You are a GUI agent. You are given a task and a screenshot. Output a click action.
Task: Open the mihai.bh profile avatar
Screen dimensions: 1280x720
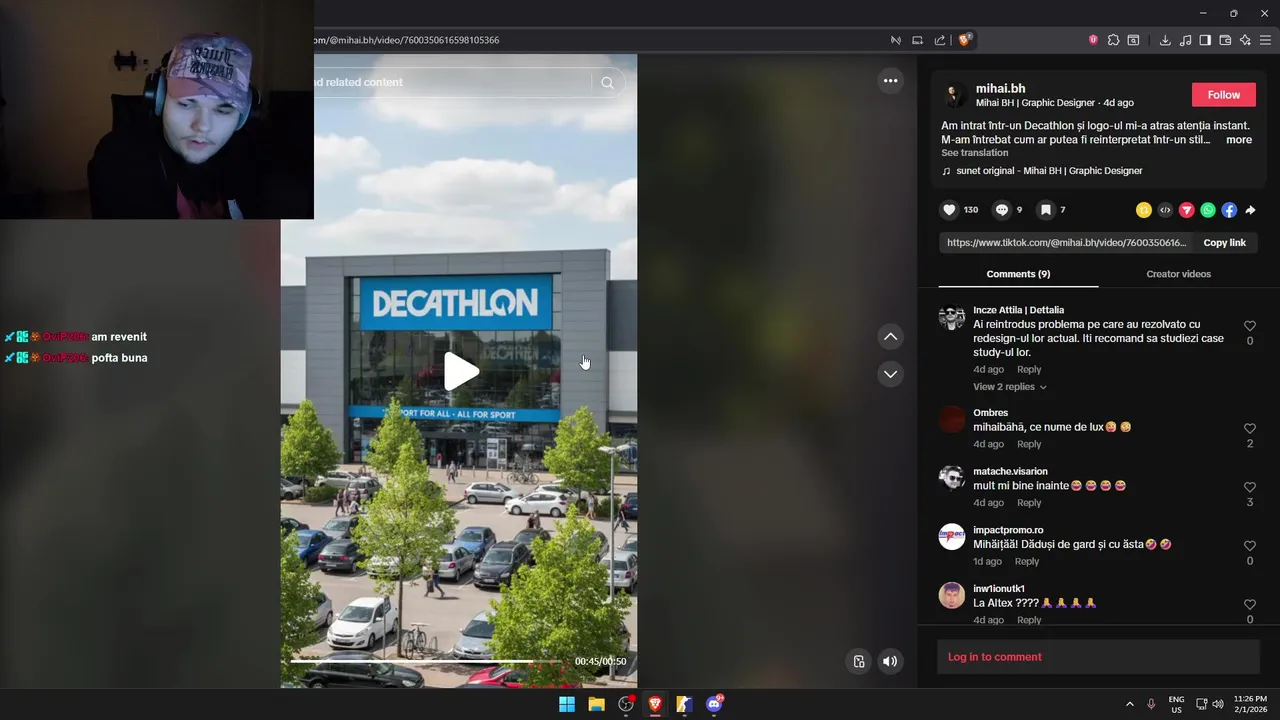[x=954, y=95]
